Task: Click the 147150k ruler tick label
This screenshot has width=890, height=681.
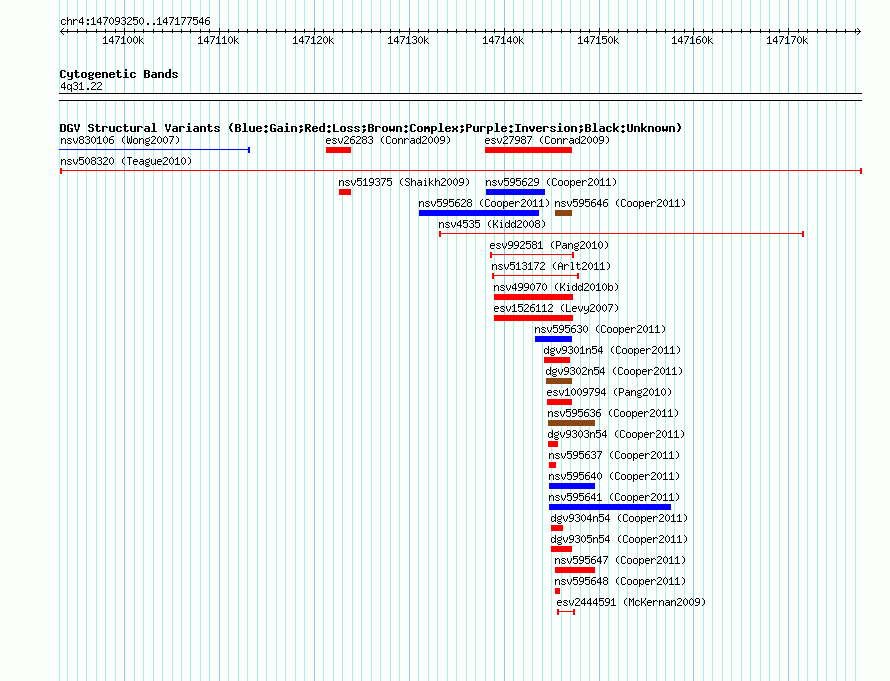Action: point(598,40)
